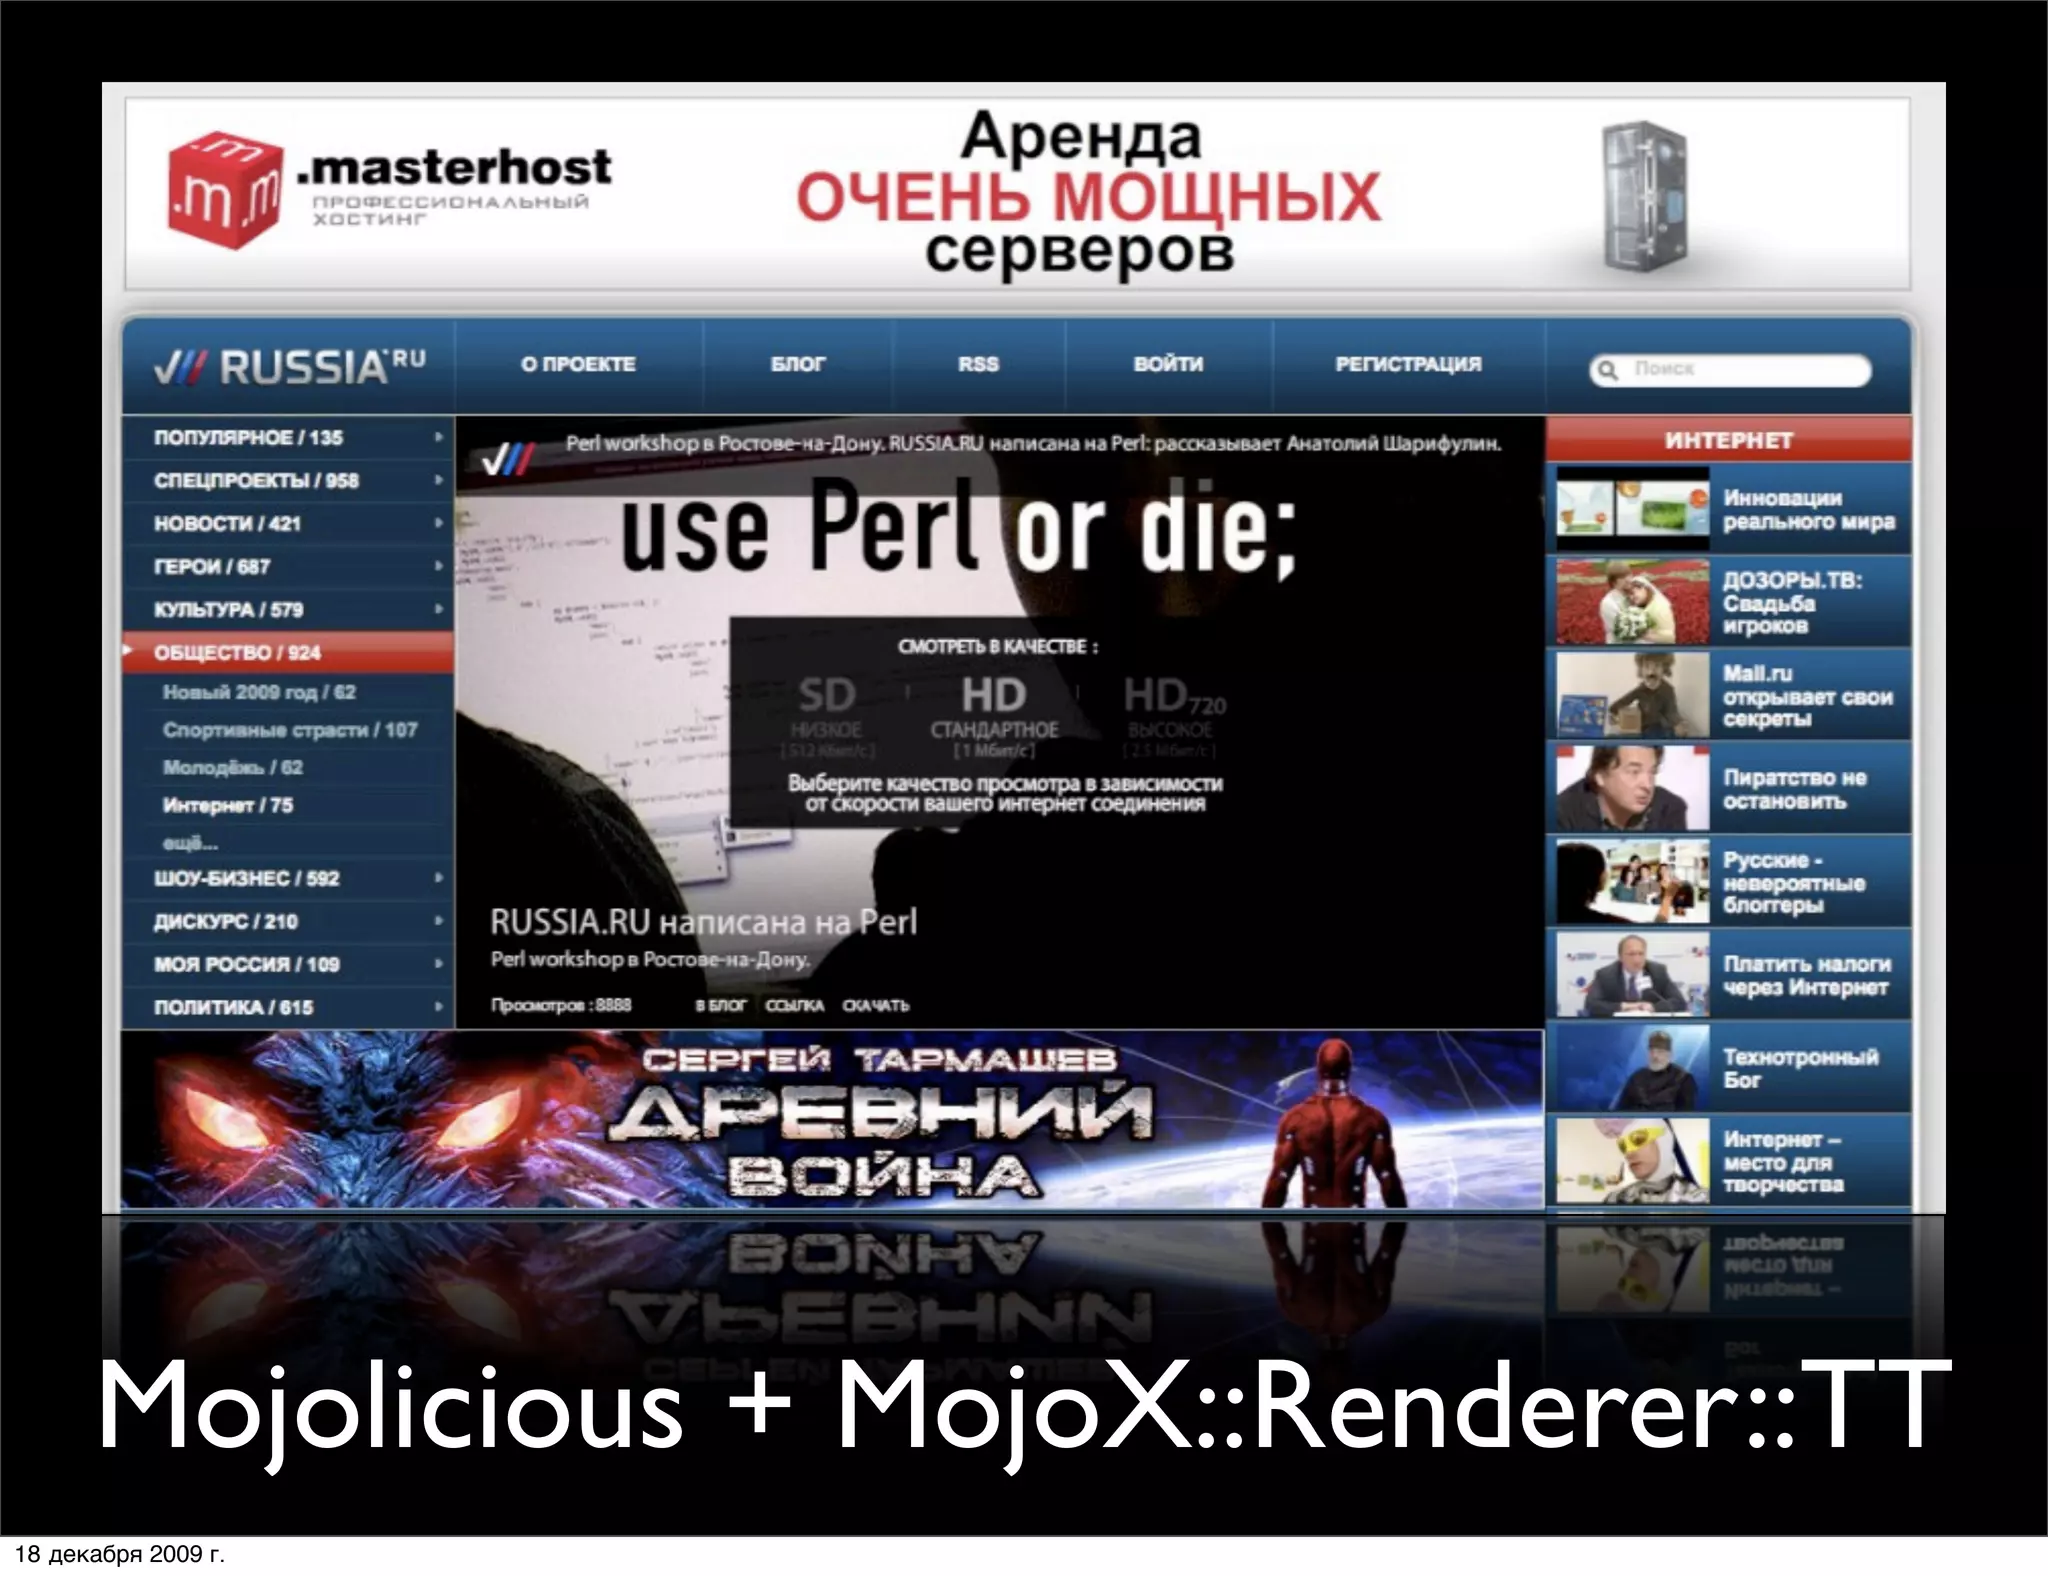Open thumbnail for Инновации реального мира
Viewport: 2048px width, 1576px height.
pyautogui.click(x=1633, y=509)
